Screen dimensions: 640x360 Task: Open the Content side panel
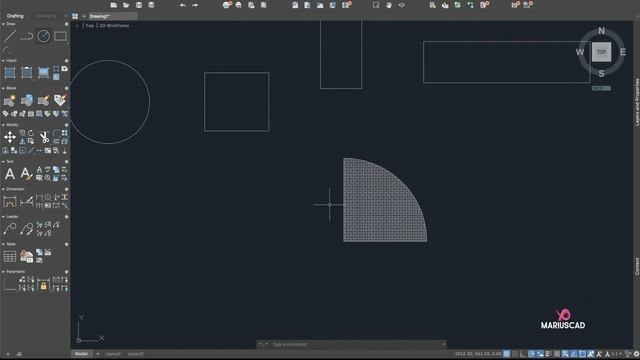pyautogui.click(x=636, y=267)
